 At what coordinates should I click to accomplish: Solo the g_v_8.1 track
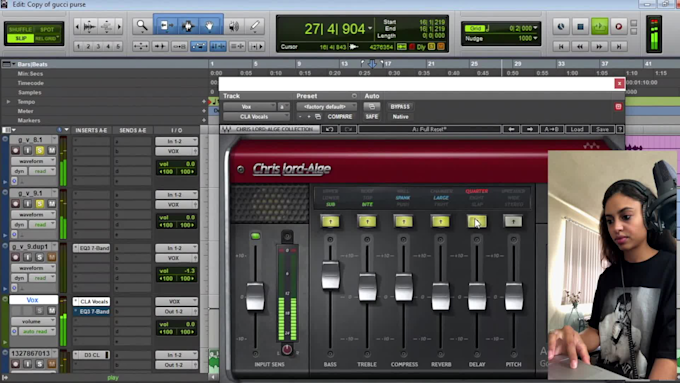39,150
